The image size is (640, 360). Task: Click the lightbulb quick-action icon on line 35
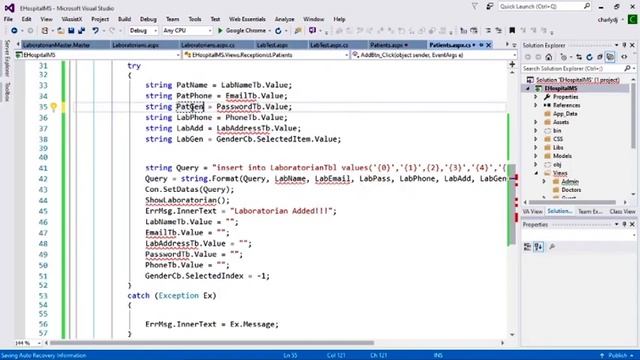53,107
